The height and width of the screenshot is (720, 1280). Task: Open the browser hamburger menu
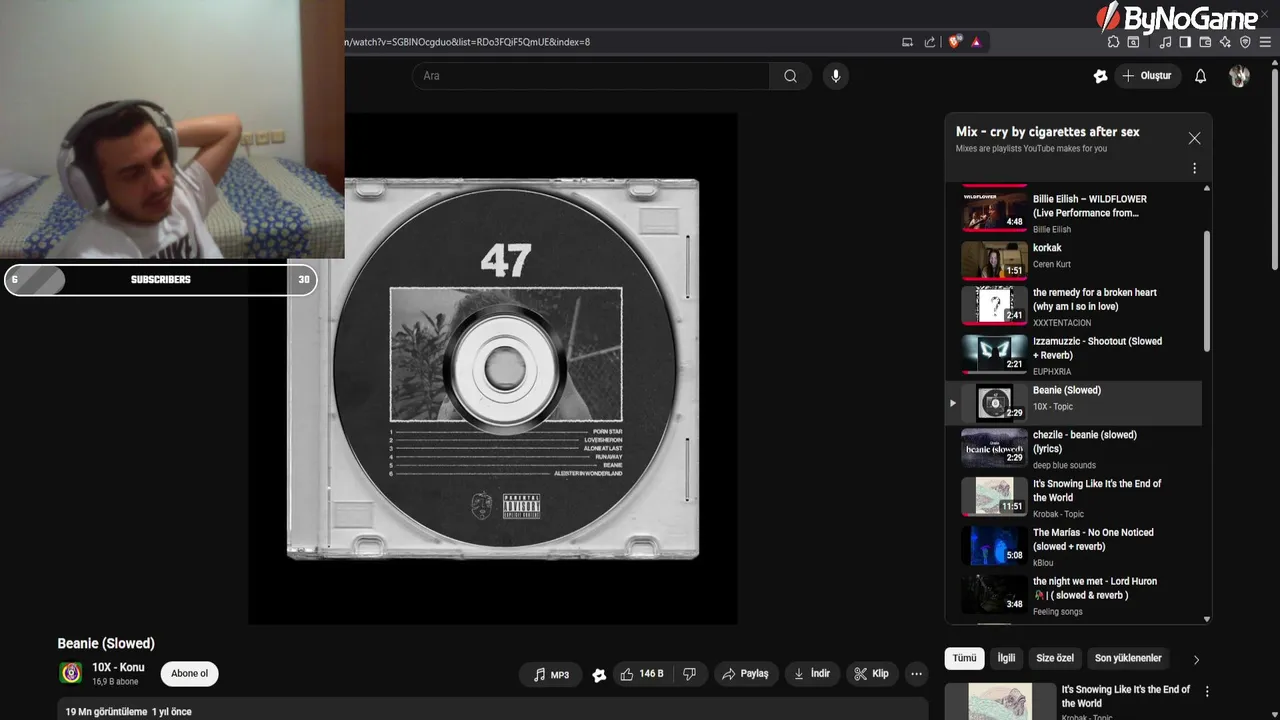coord(1266,42)
